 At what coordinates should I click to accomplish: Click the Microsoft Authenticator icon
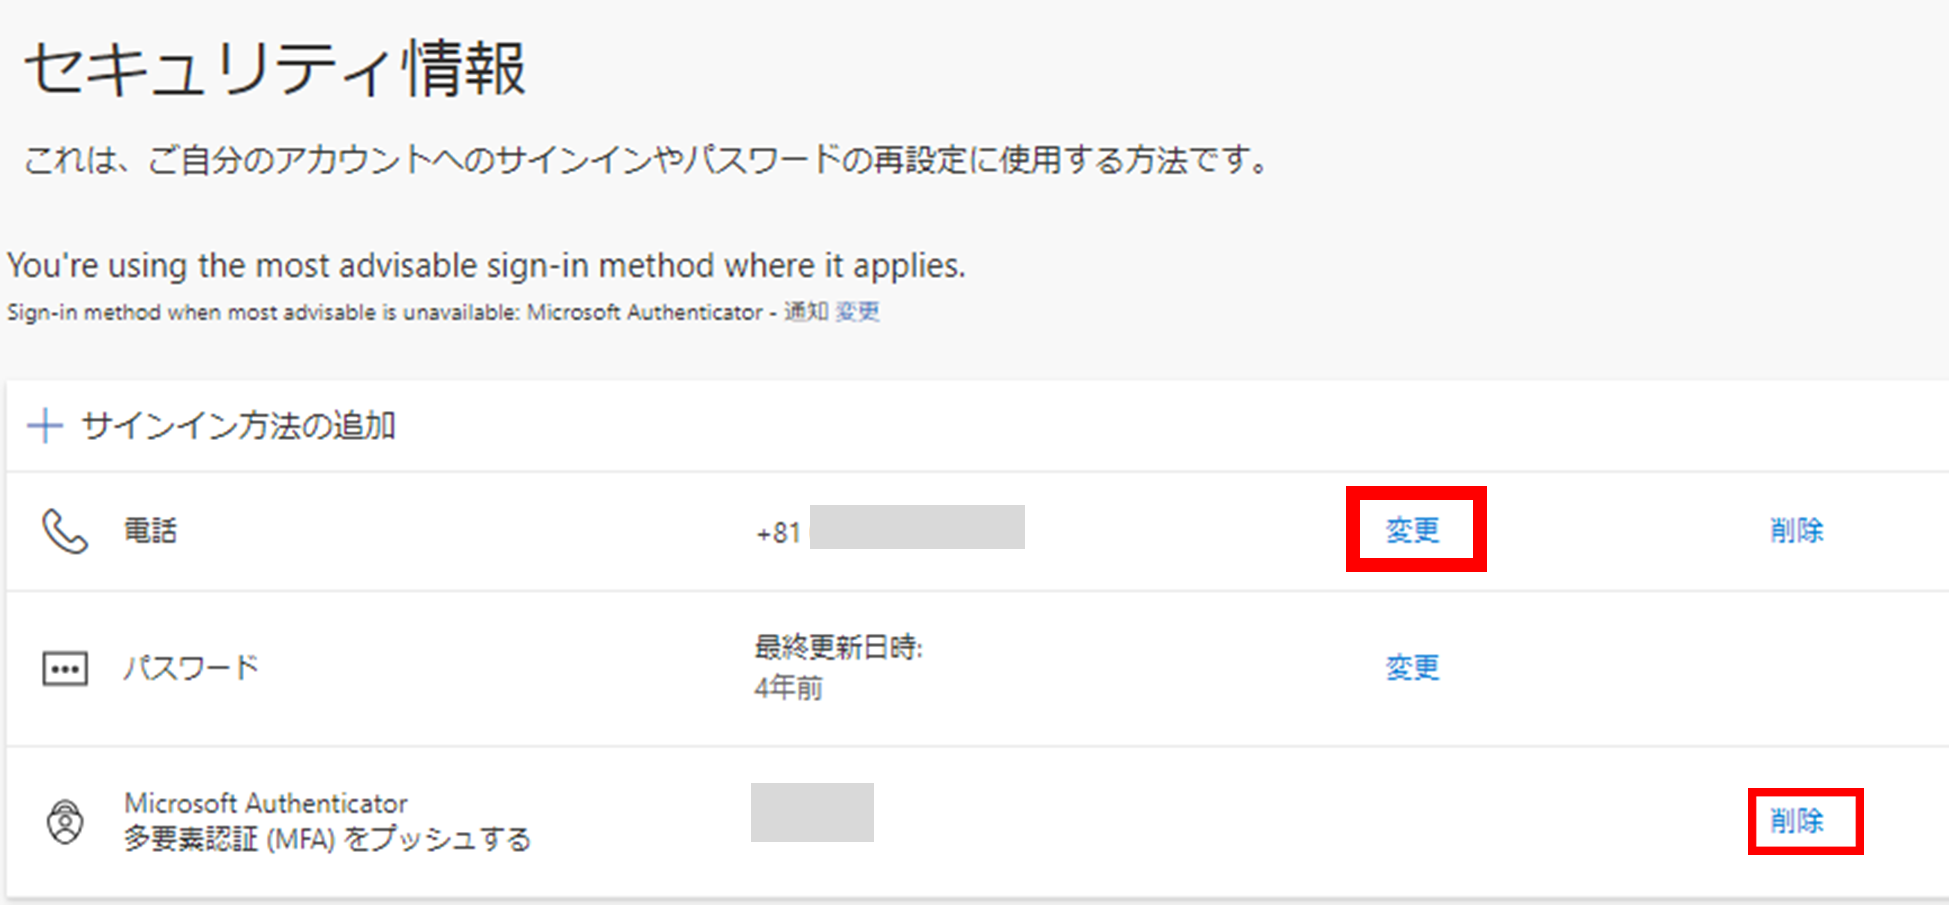pyautogui.click(x=65, y=822)
